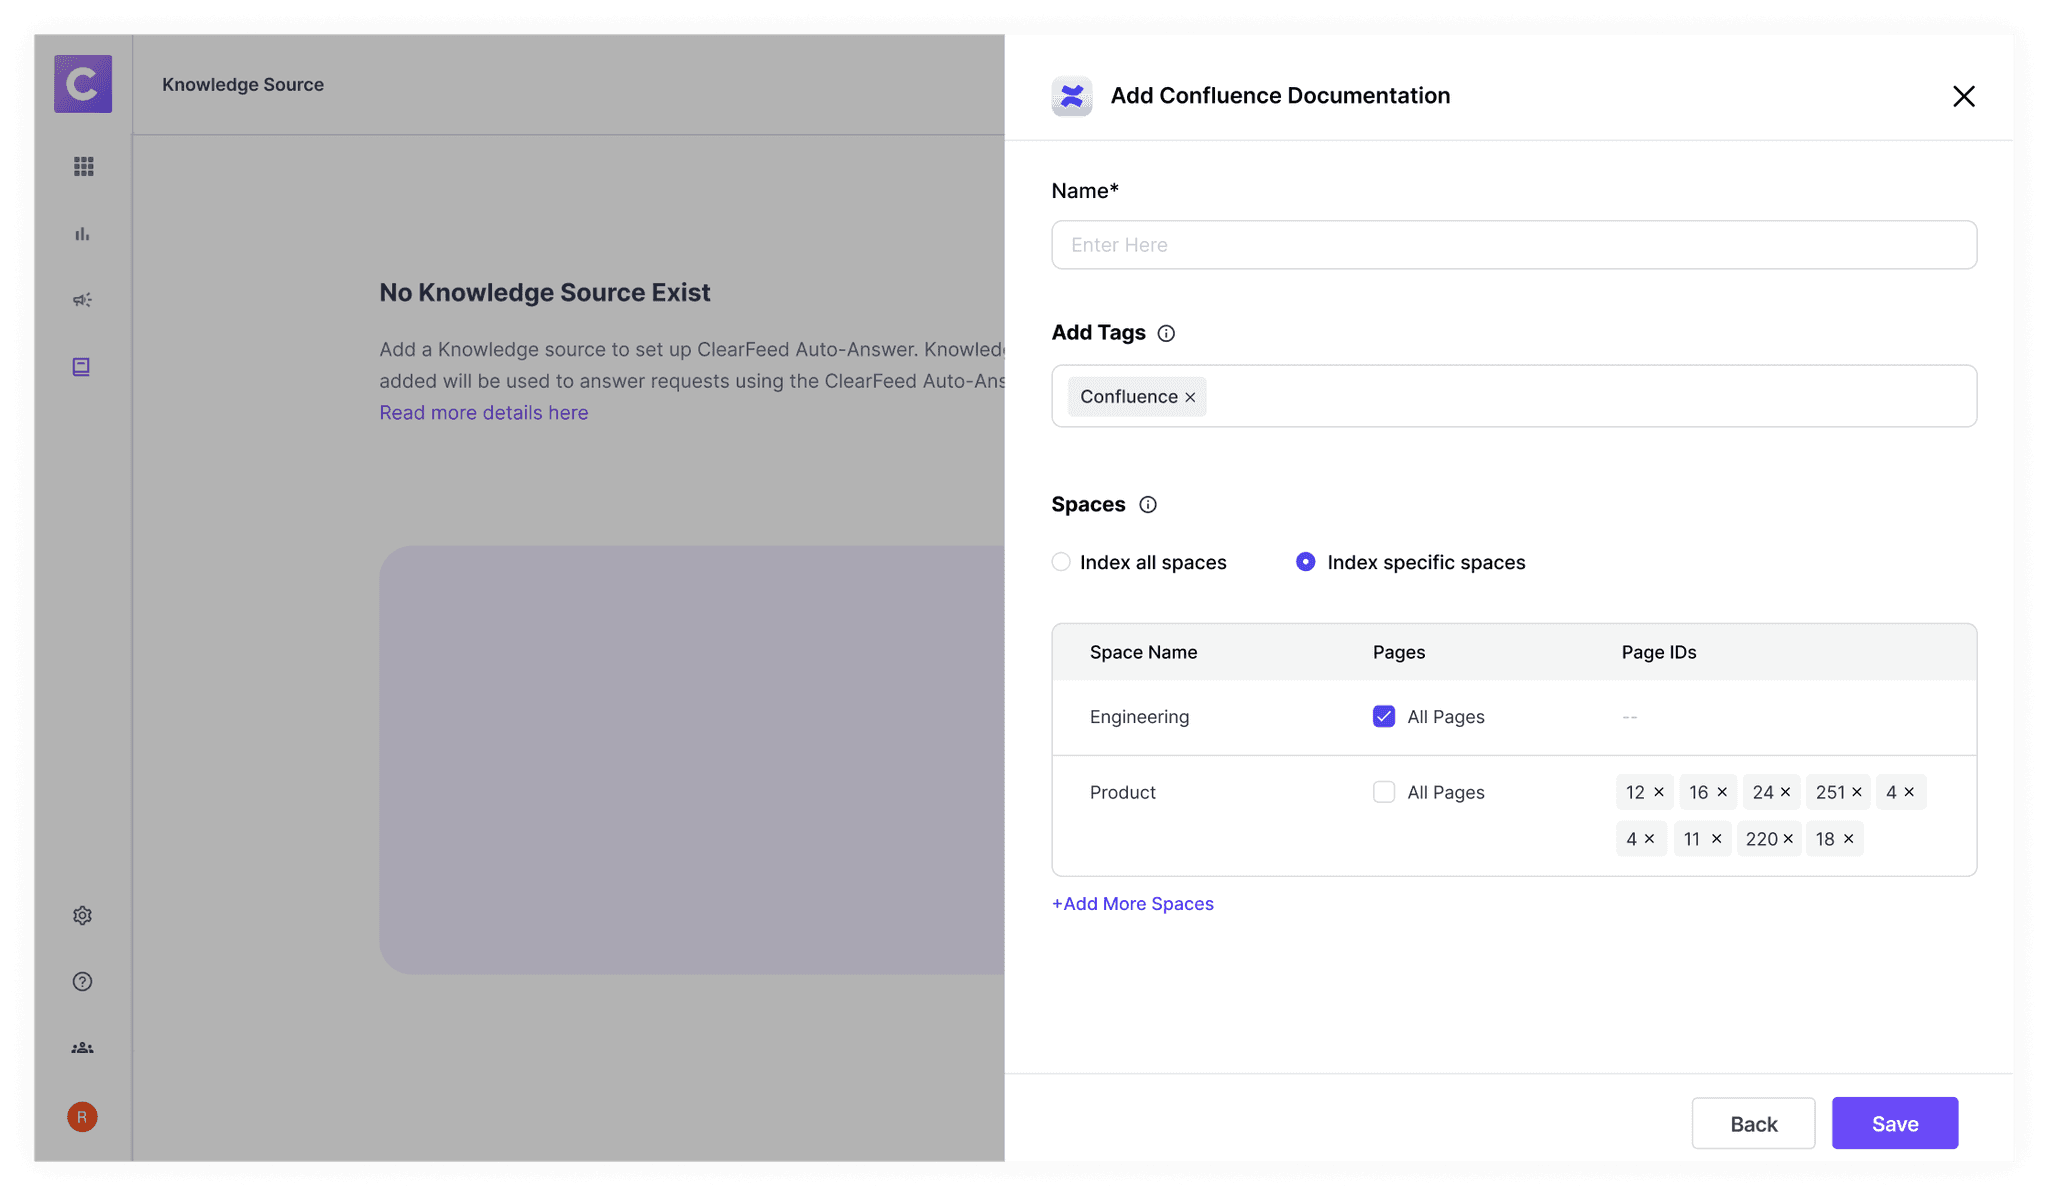Open the Knowledge Source book icon
The height and width of the screenshot is (1196, 2048).
[82, 367]
